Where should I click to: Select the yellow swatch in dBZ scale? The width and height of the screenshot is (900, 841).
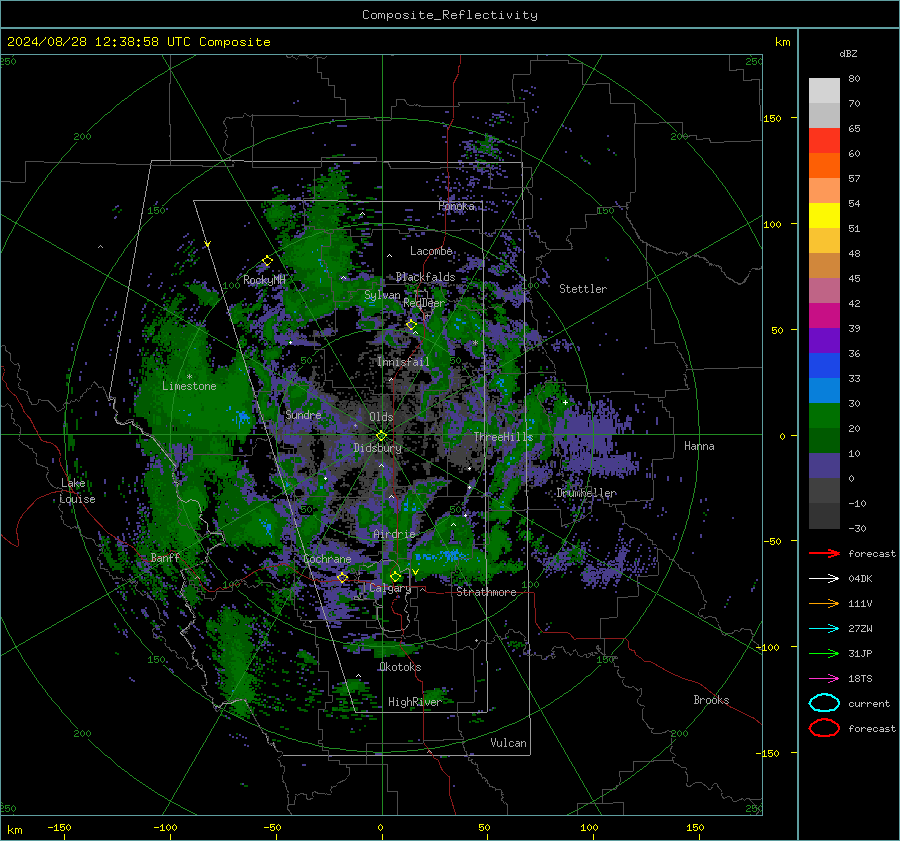pos(824,215)
